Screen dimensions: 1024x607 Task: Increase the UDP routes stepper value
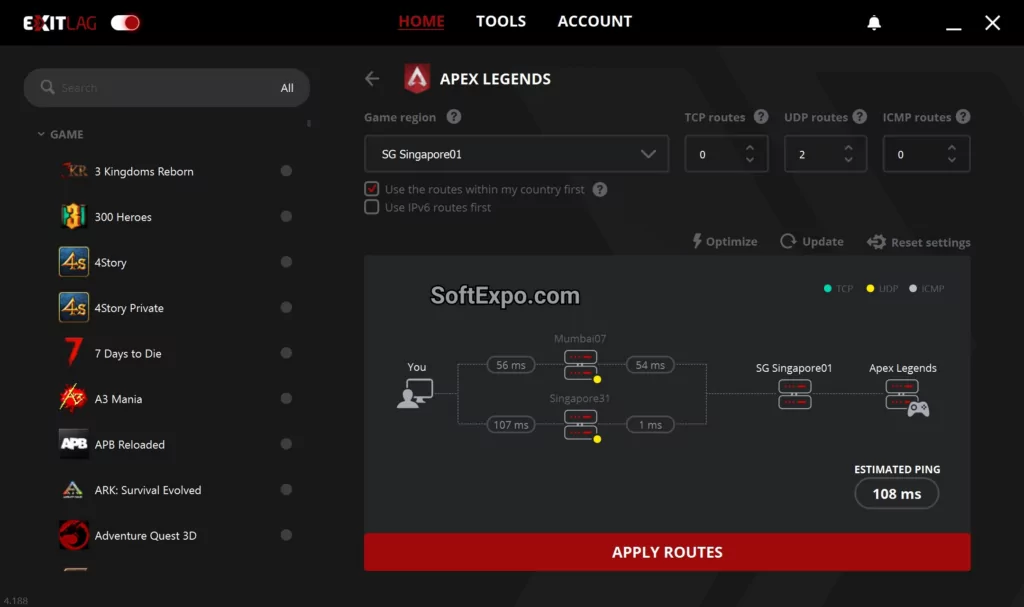pos(849,148)
